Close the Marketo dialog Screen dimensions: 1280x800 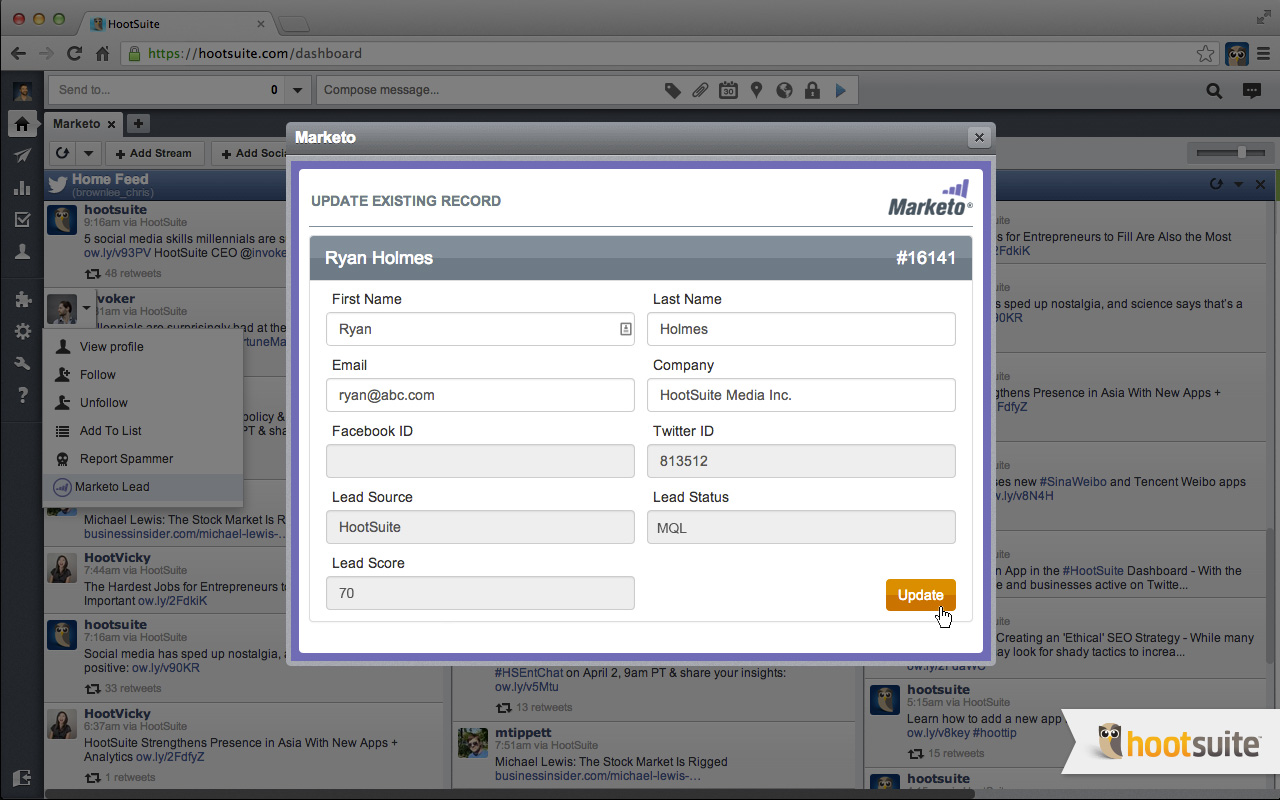(979, 137)
